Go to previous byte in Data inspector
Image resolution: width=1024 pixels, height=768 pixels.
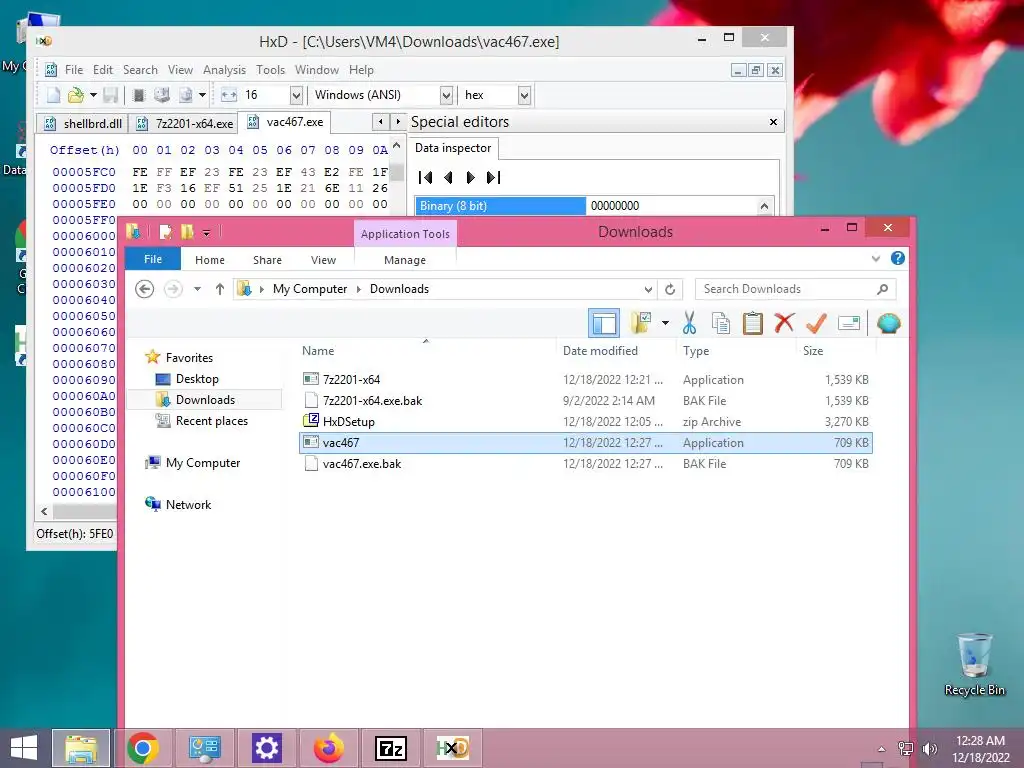pyautogui.click(x=448, y=177)
